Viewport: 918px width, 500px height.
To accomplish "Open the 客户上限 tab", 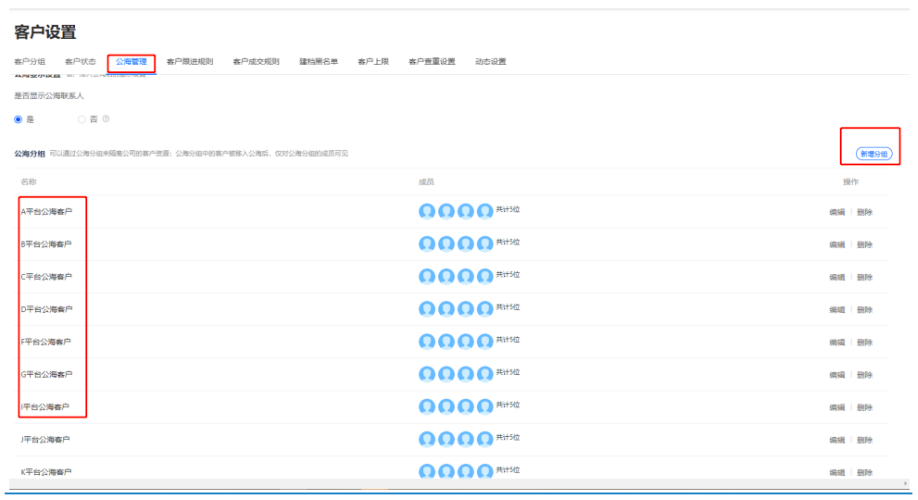I will pos(374,61).
